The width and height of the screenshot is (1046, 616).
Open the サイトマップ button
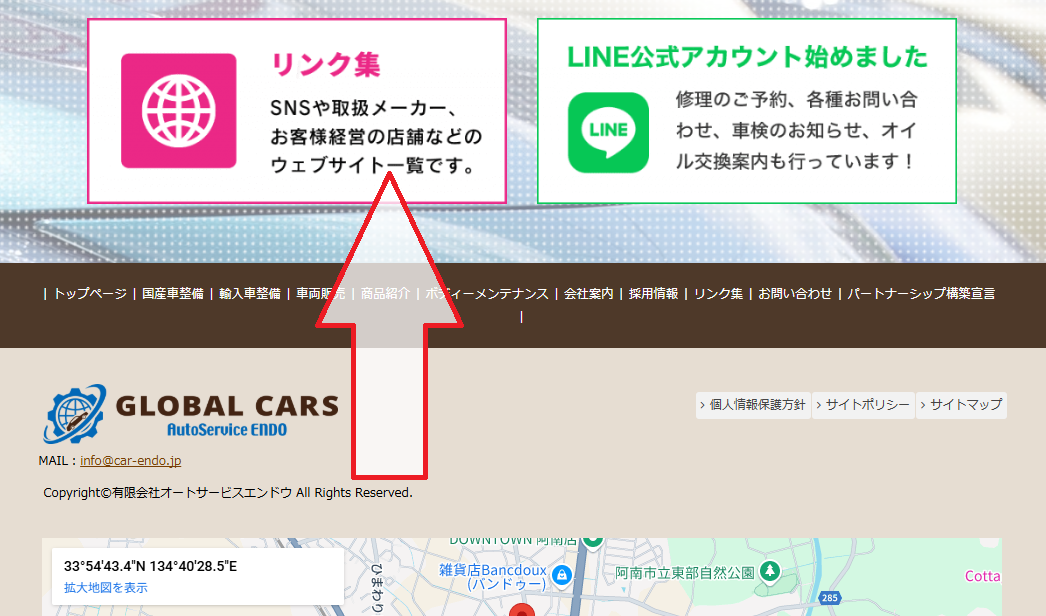click(x=961, y=405)
